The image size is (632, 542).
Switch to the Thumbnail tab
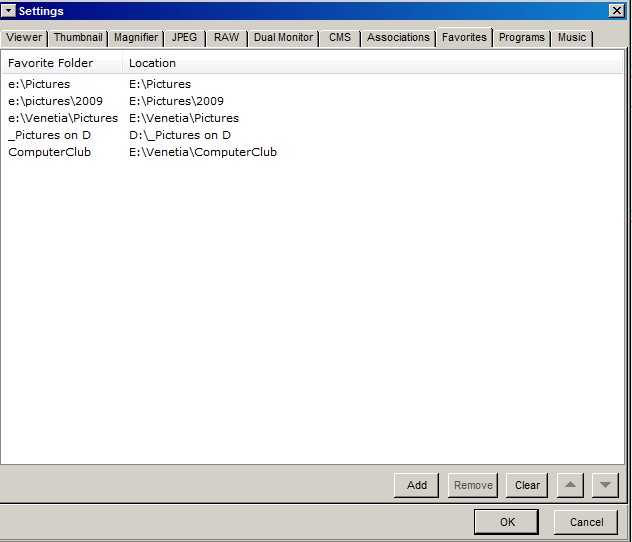78,37
